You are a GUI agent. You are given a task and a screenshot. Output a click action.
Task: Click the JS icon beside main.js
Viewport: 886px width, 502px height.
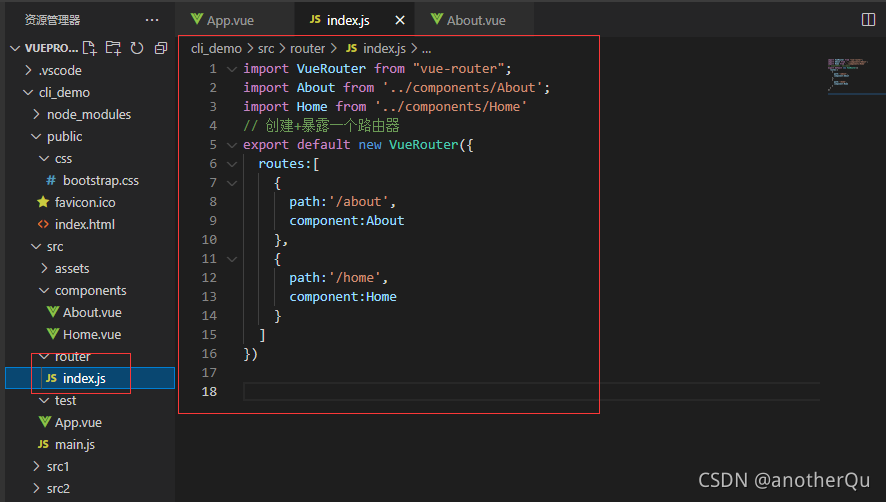tap(43, 444)
